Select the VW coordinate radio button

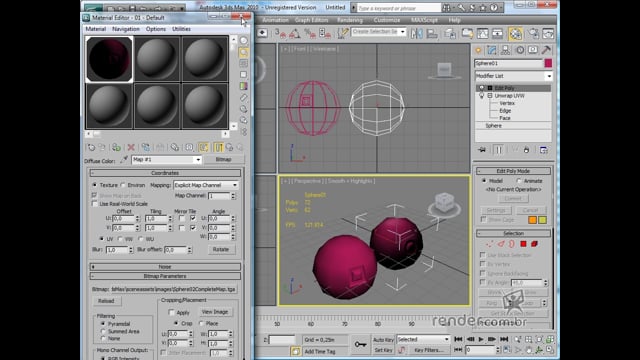(120, 239)
